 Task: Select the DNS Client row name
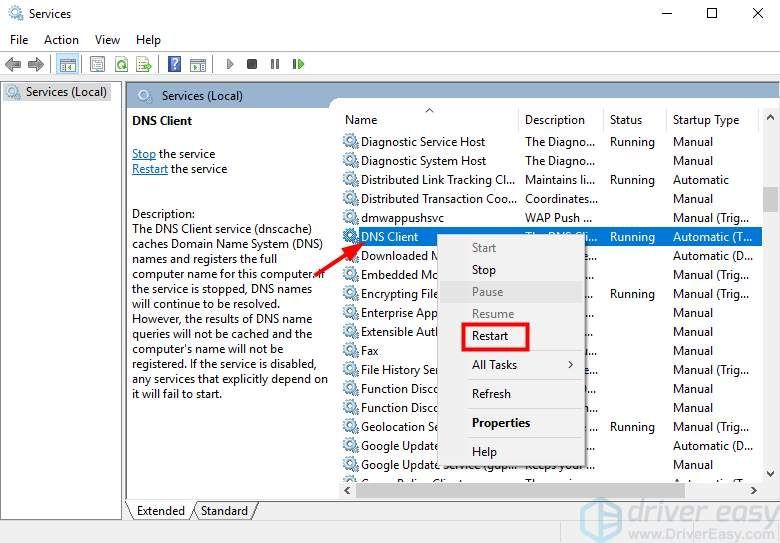[390, 237]
